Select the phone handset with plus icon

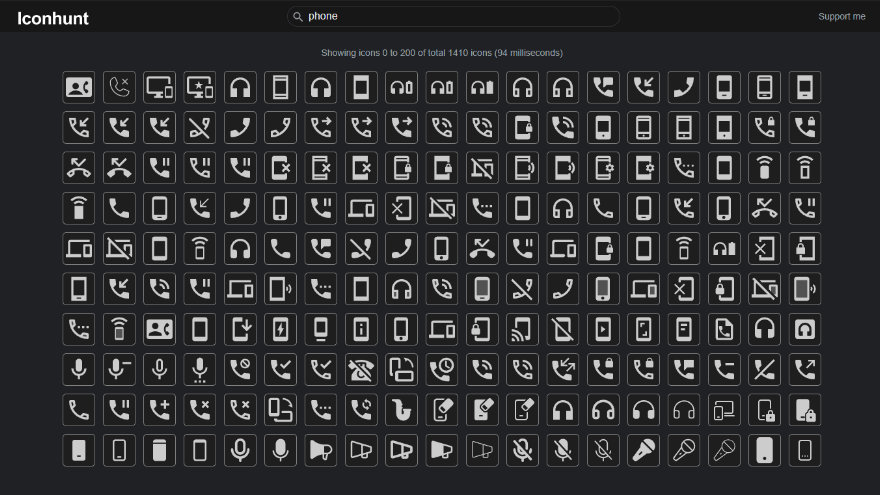click(x=159, y=409)
